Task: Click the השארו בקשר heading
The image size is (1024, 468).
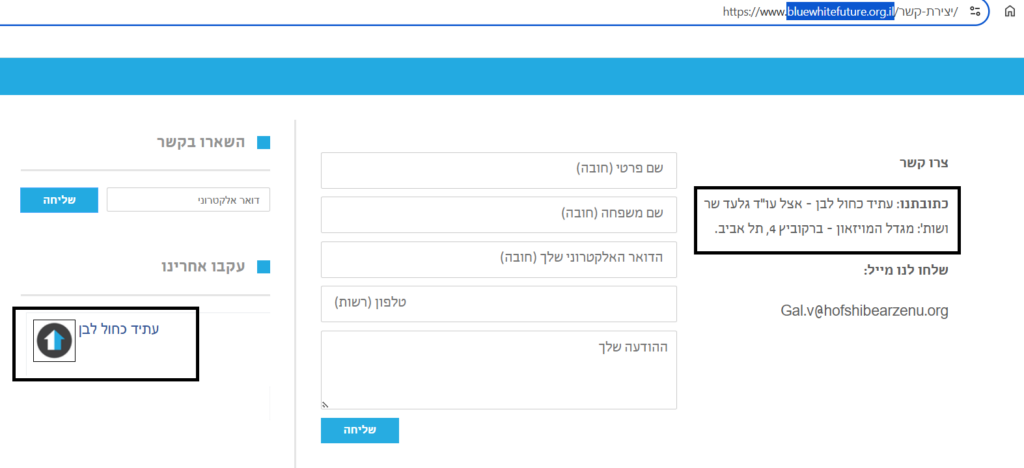Action: [200, 143]
